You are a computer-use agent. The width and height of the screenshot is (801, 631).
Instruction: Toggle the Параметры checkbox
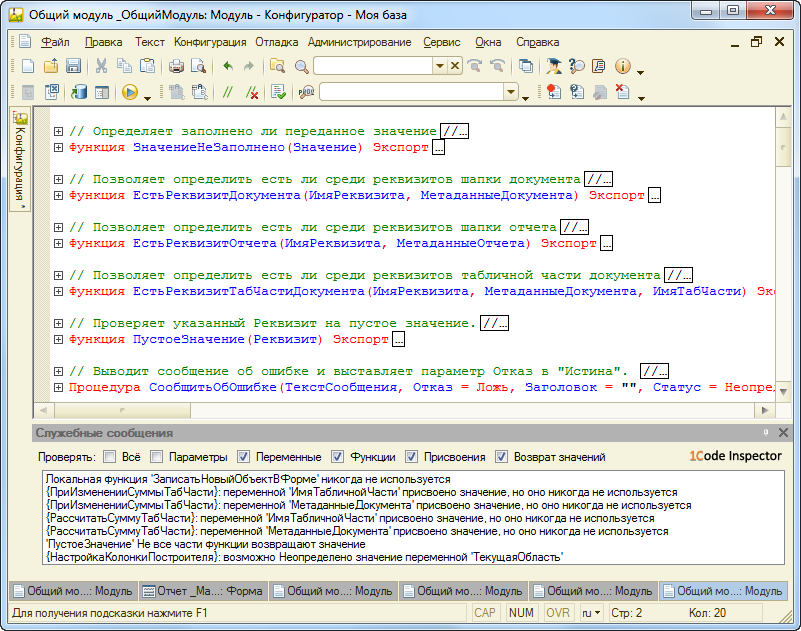pos(158,457)
